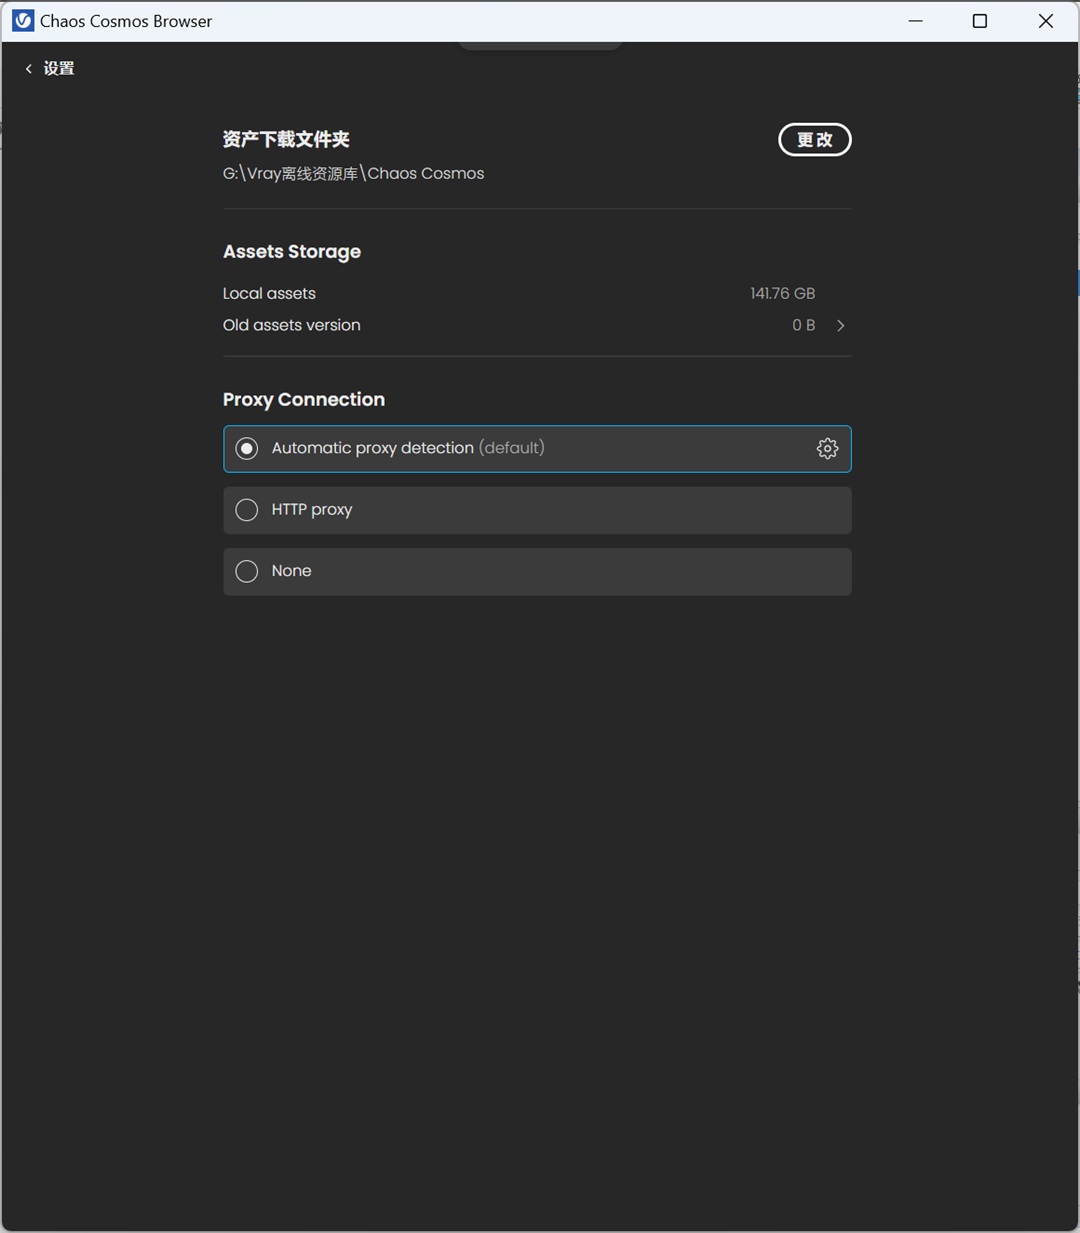Click the asset folder path text
The height and width of the screenshot is (1233, 1080).
pyautogui.click(x=353, y=173)
